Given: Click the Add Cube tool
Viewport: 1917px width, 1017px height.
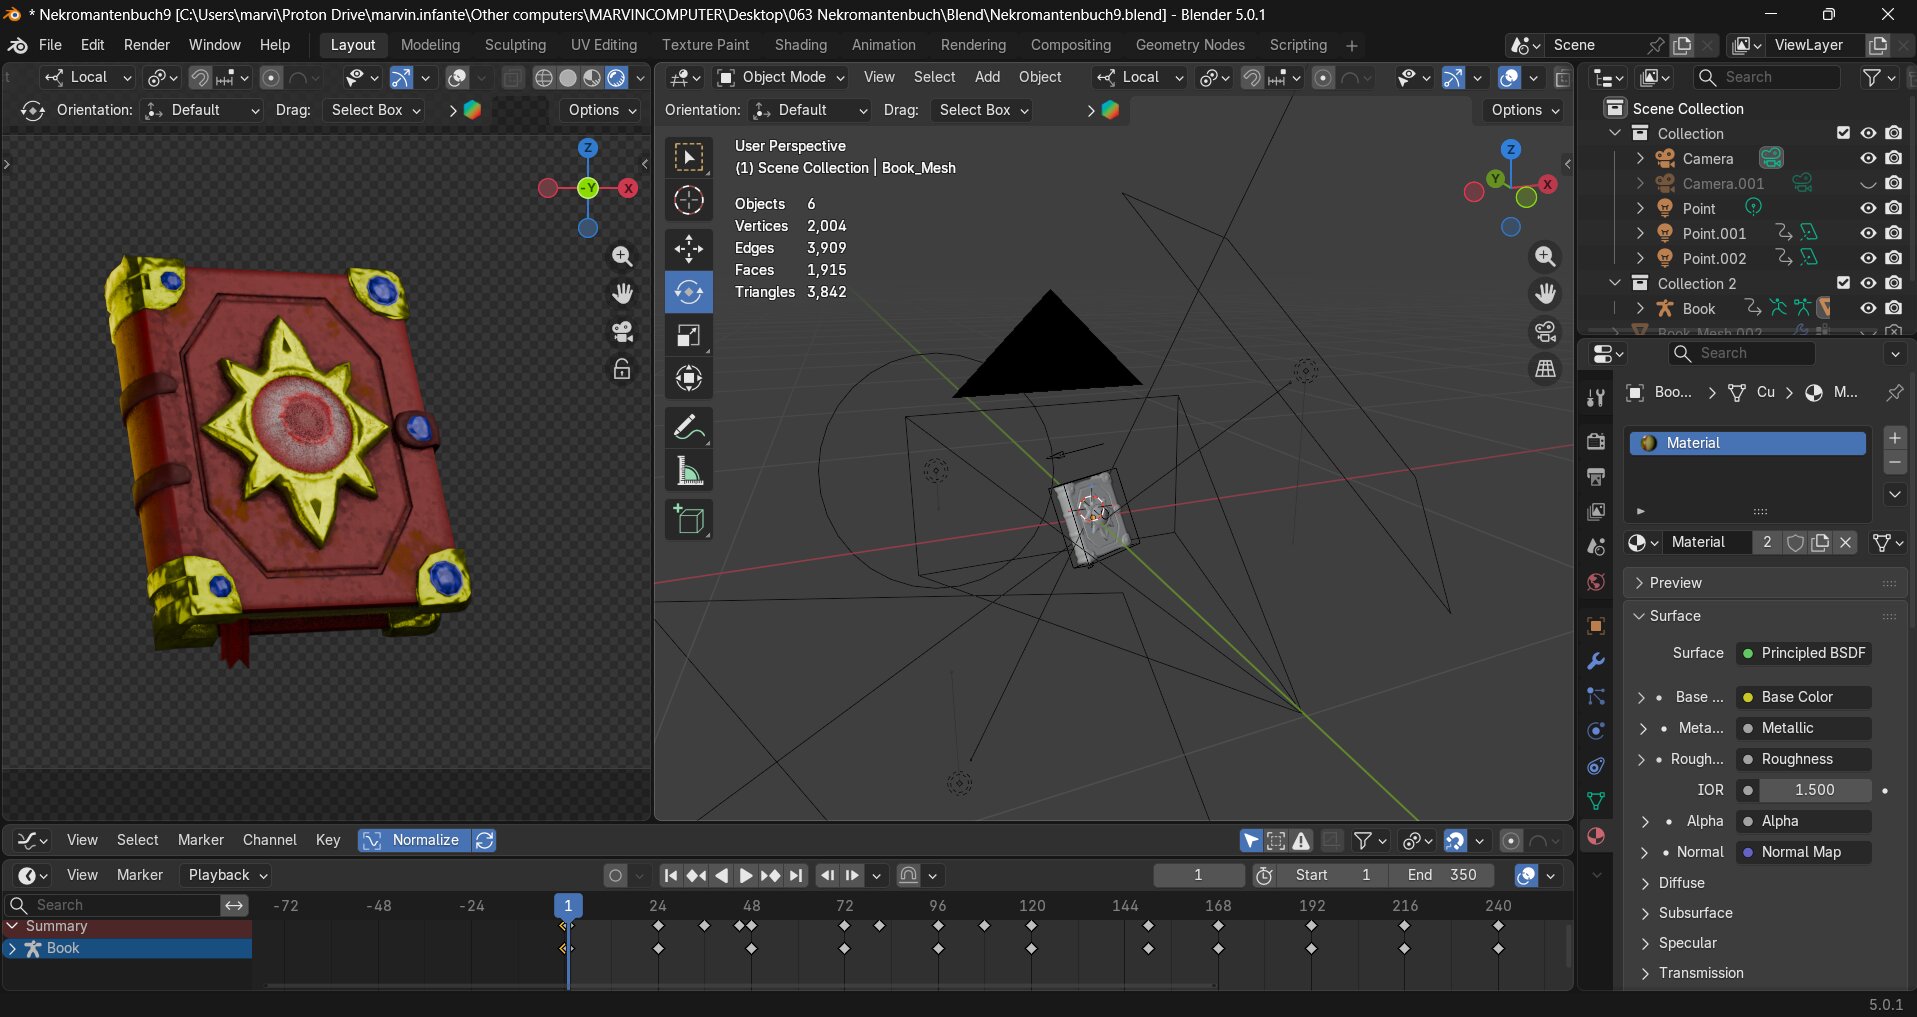Looking at the screenshot, I should tap(688, 520).
